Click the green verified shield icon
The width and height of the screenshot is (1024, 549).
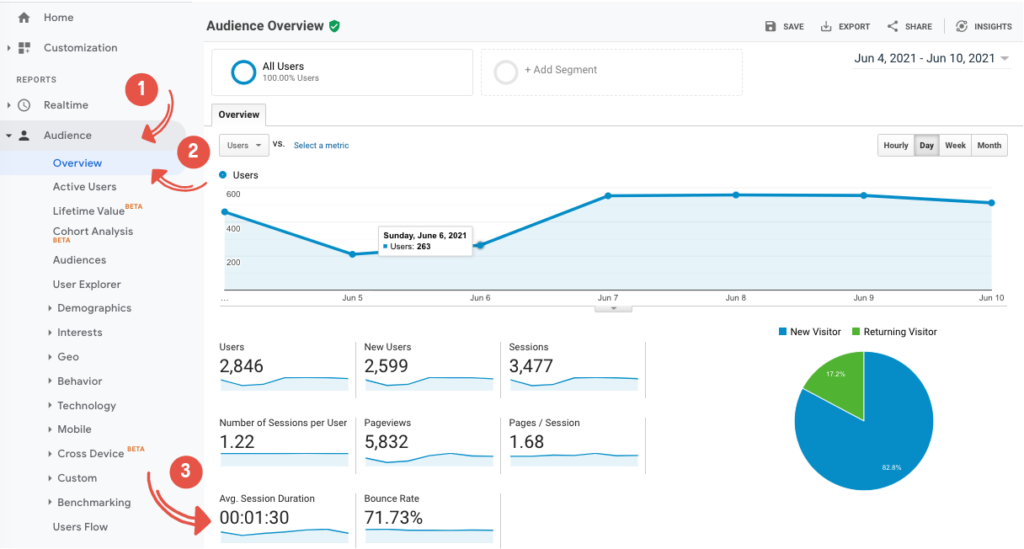[x=334, y=26]
